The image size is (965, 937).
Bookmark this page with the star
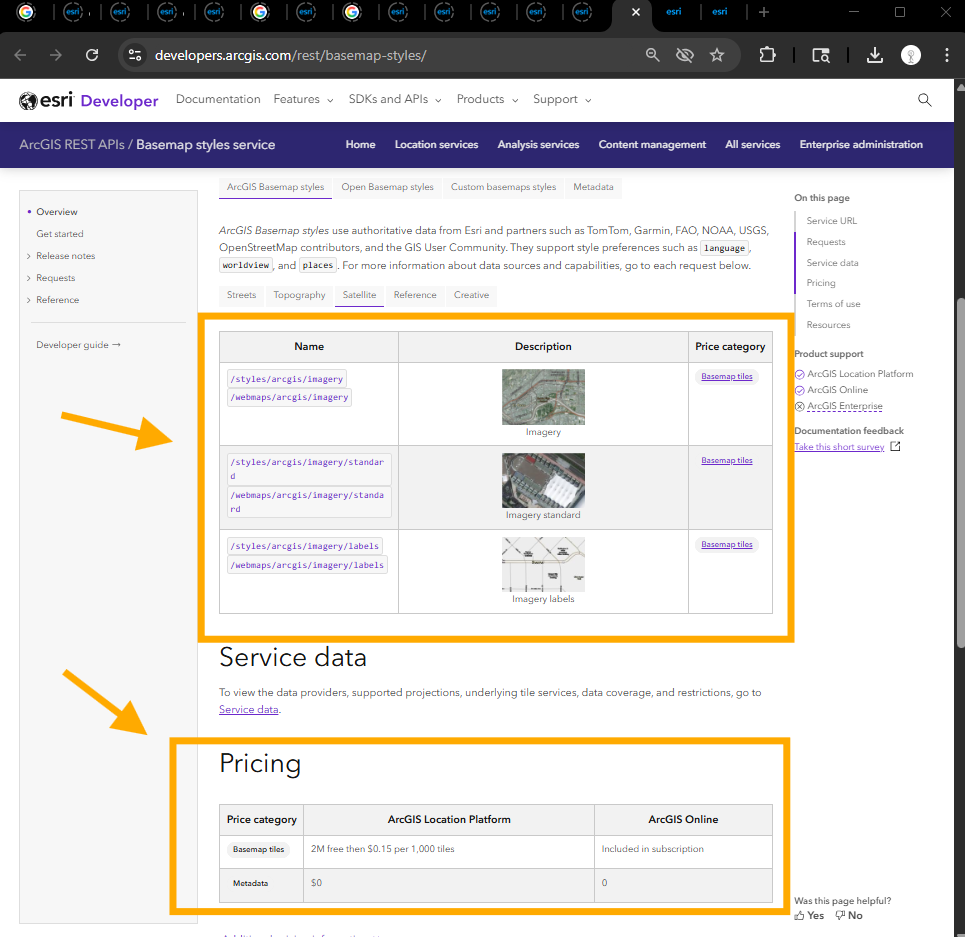[x=717, y=55]
